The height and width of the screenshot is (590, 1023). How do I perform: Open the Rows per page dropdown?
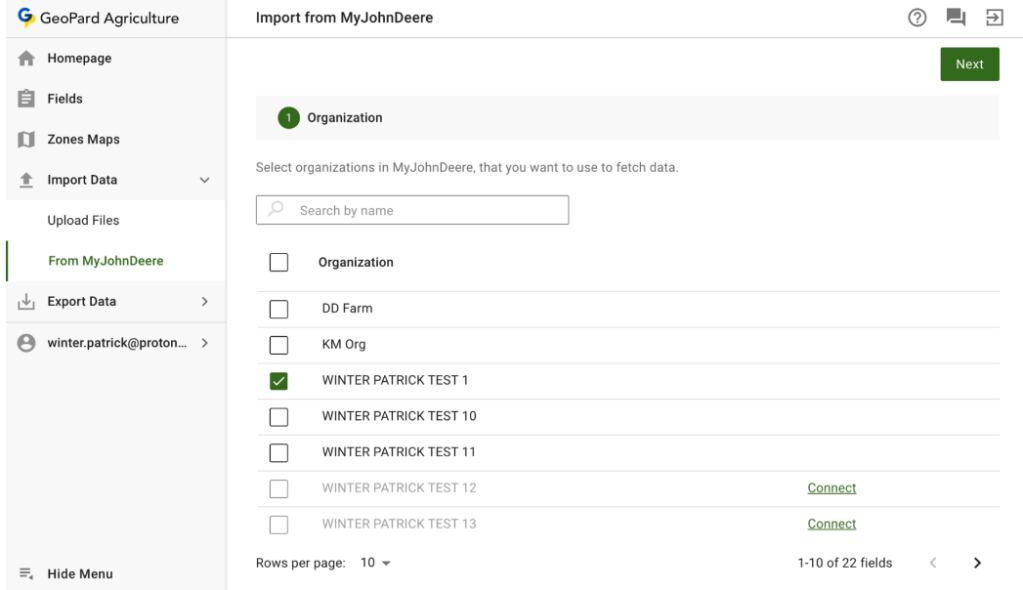[376, 563]
